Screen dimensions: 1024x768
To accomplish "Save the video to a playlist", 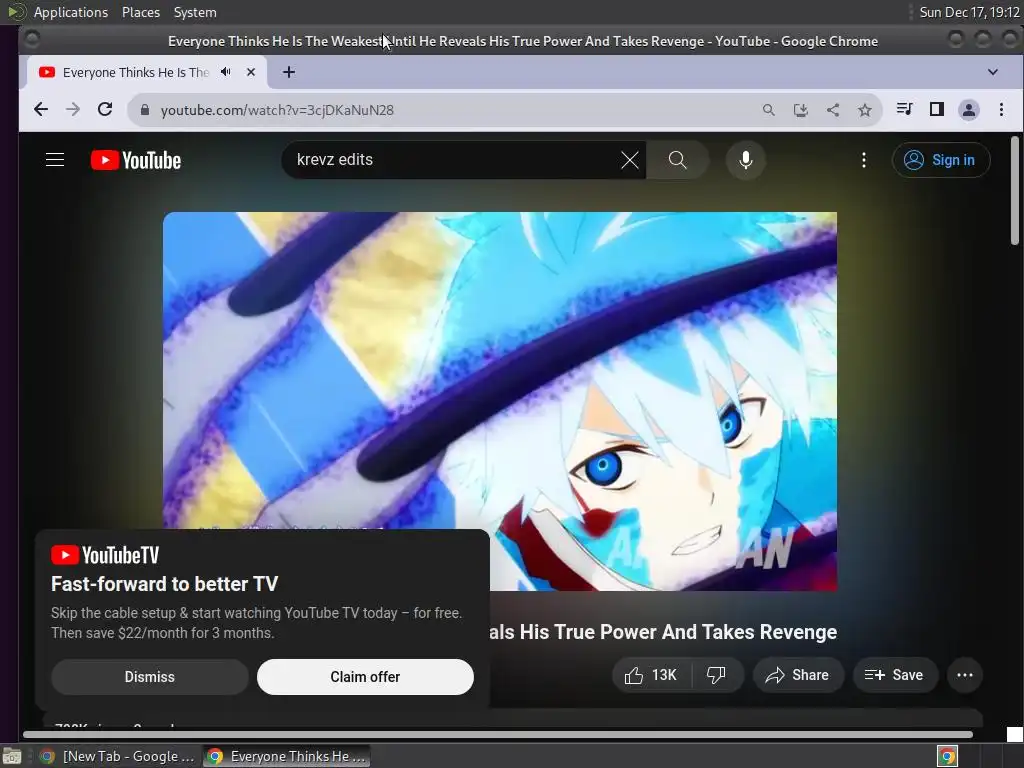I will (x=895, y=675).
